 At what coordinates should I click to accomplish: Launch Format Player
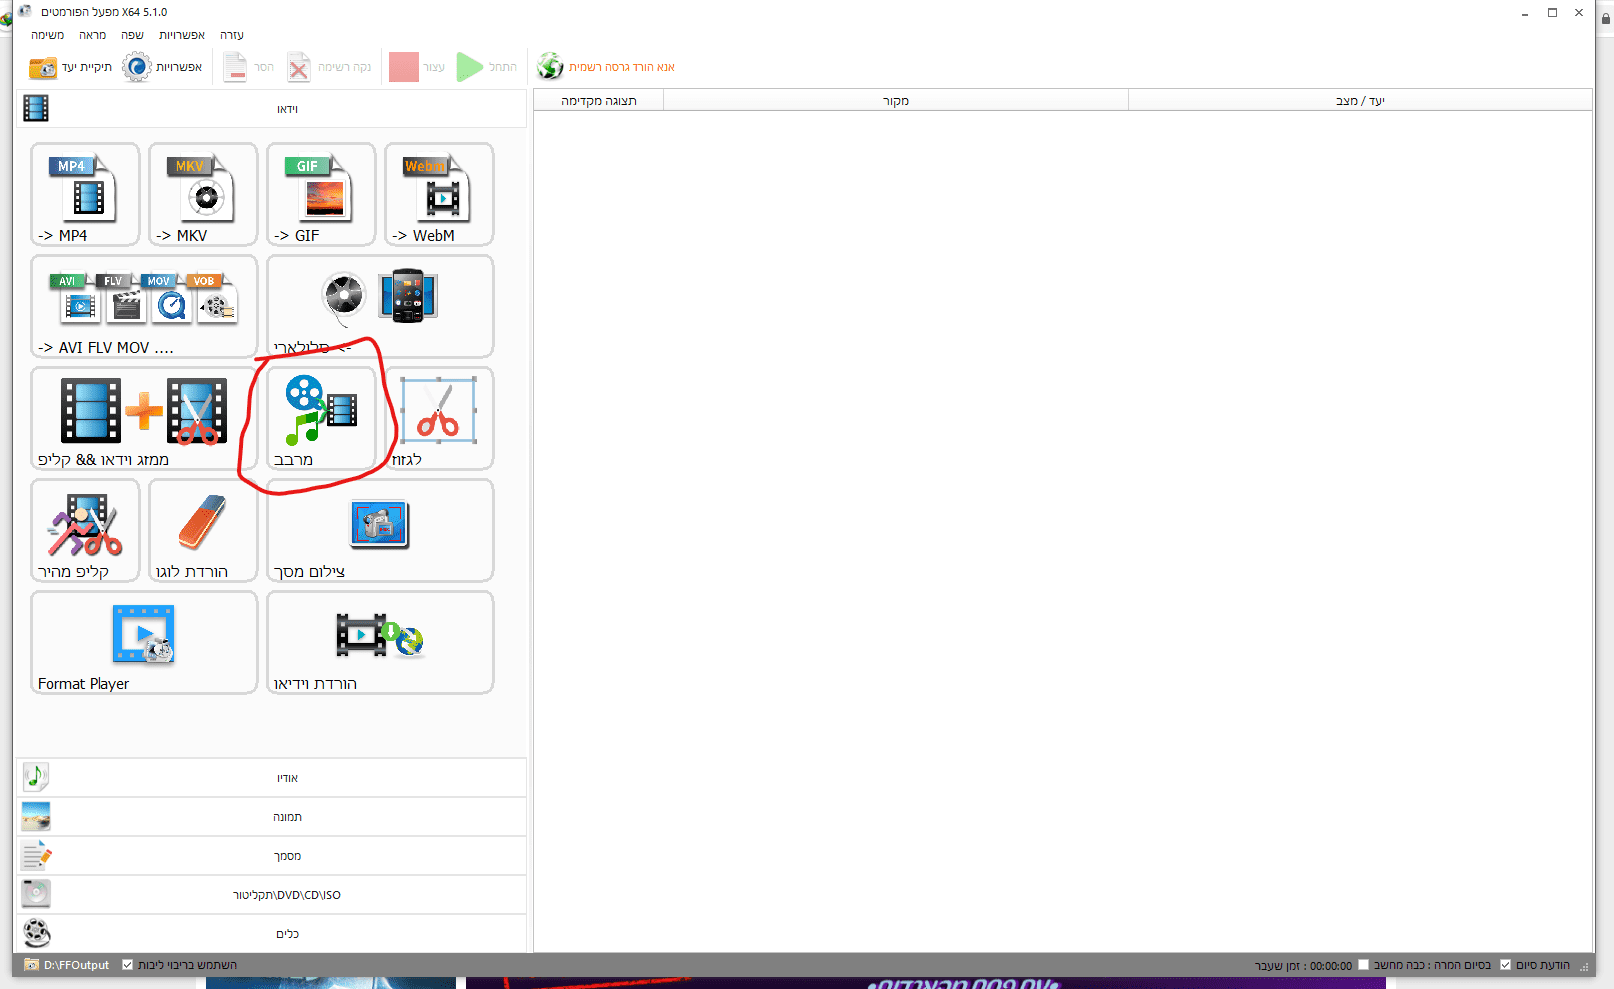(144, 642)
